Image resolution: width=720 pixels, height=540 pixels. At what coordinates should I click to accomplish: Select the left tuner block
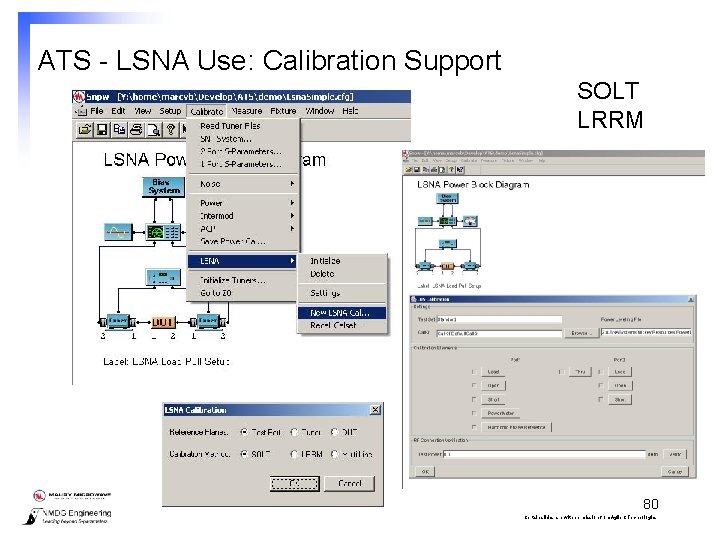(x=118, y=321)
